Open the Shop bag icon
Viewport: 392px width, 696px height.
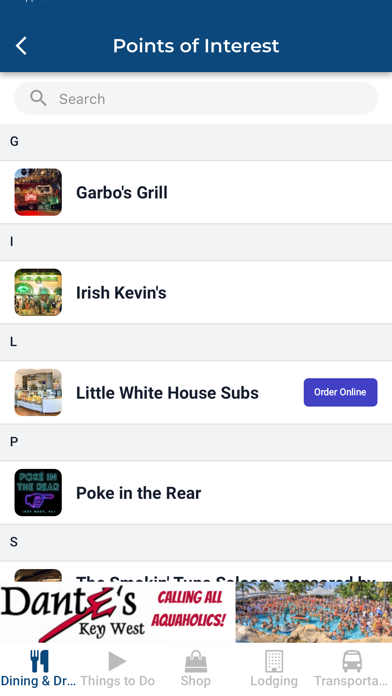(x=196, y=661)
